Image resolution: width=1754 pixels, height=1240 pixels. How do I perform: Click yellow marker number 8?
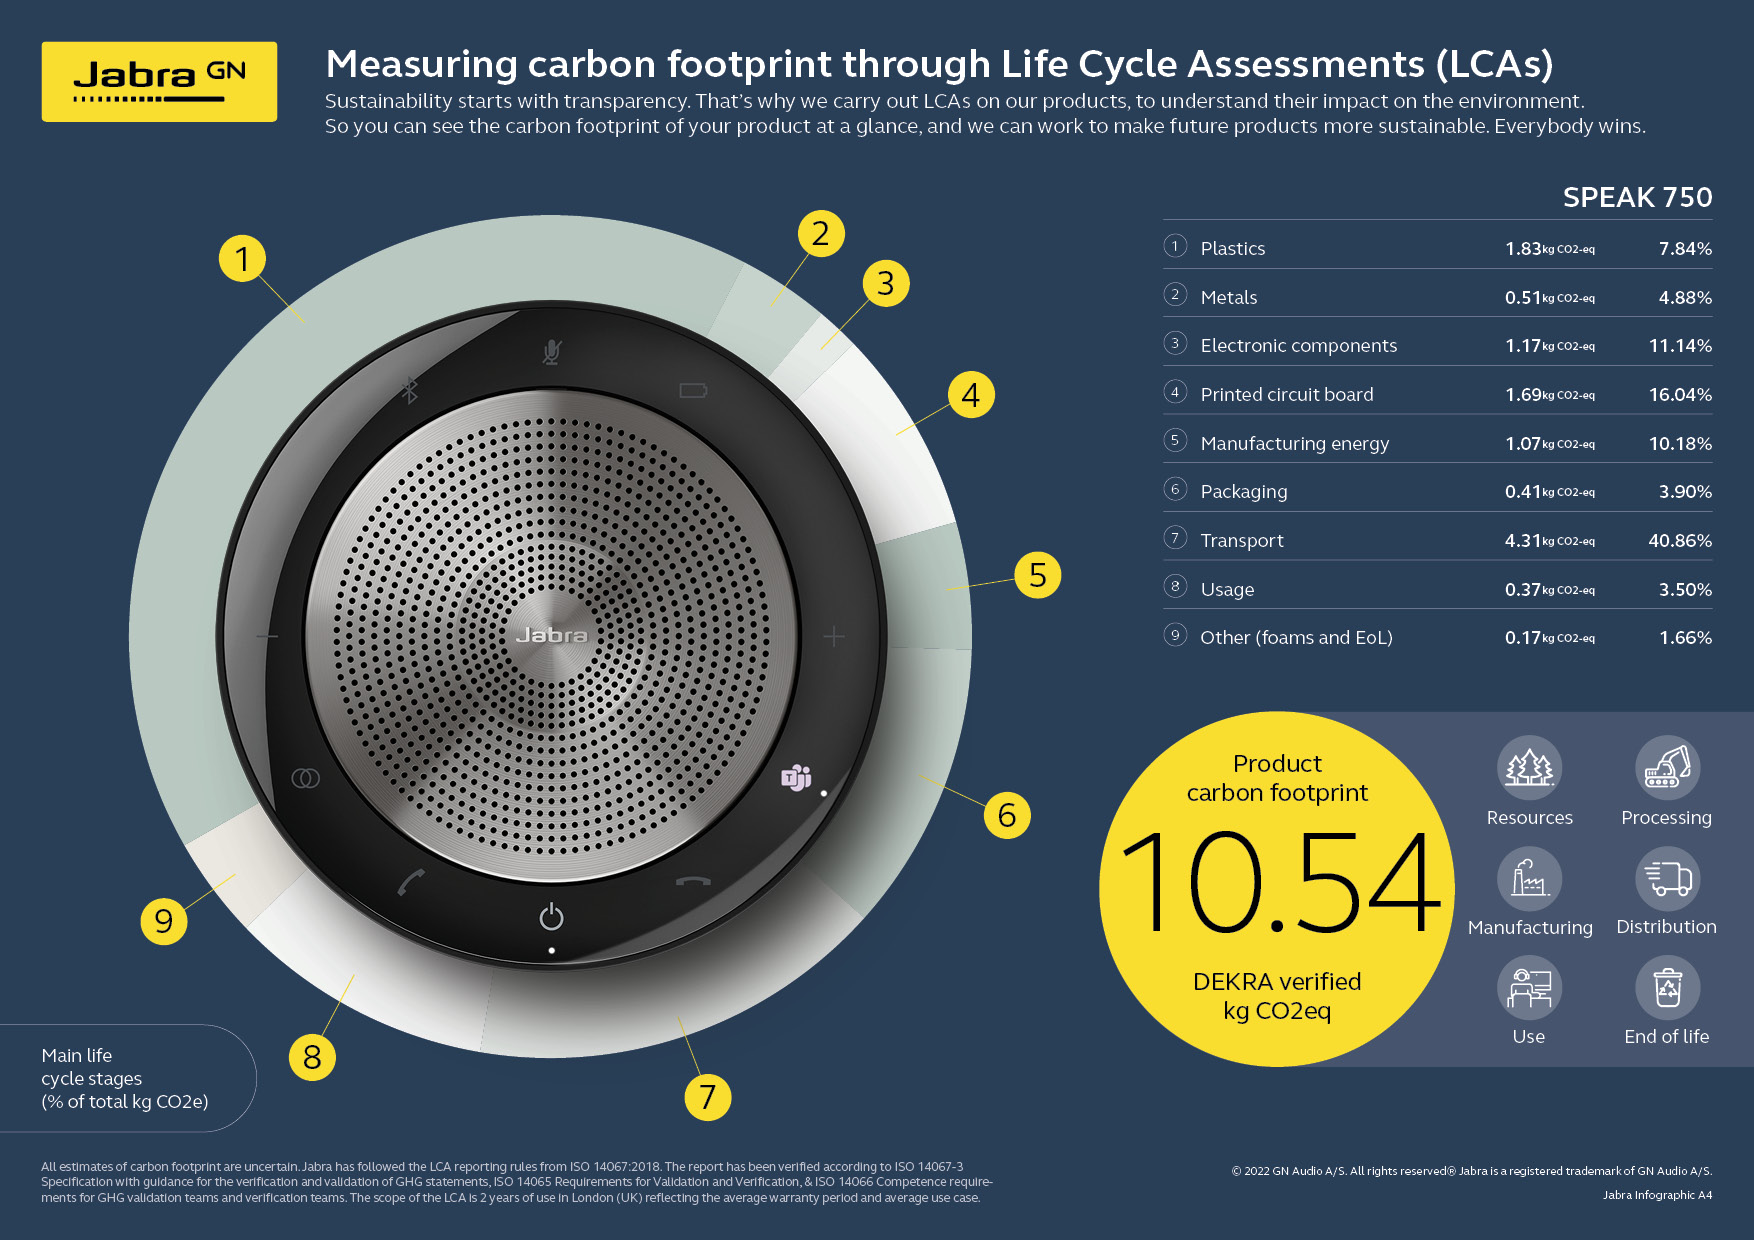pos(312,1057)
